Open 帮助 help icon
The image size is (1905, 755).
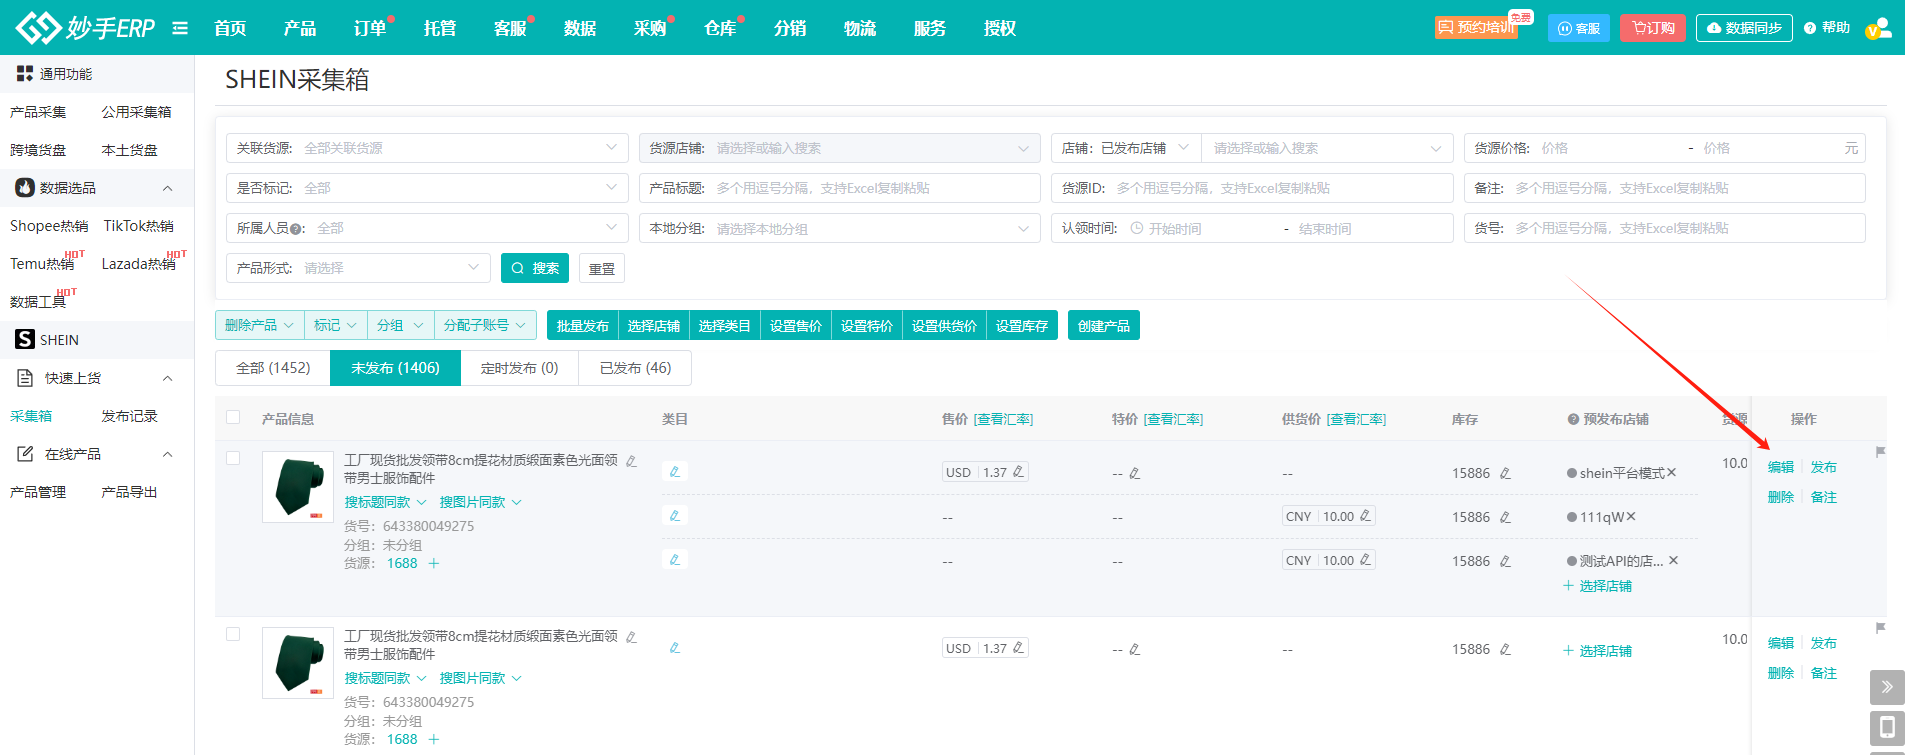(x=1810, y=28)
